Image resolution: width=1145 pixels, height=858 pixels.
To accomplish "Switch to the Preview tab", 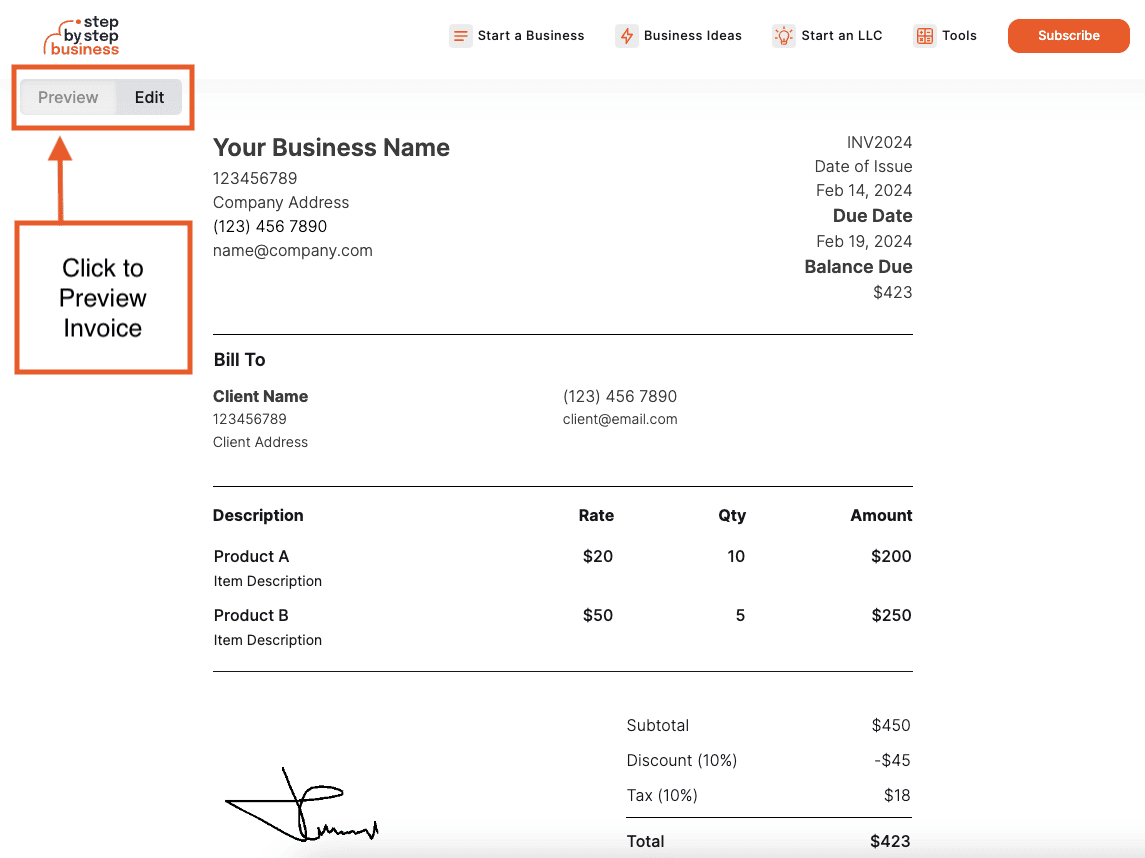I will click(68, 97).
